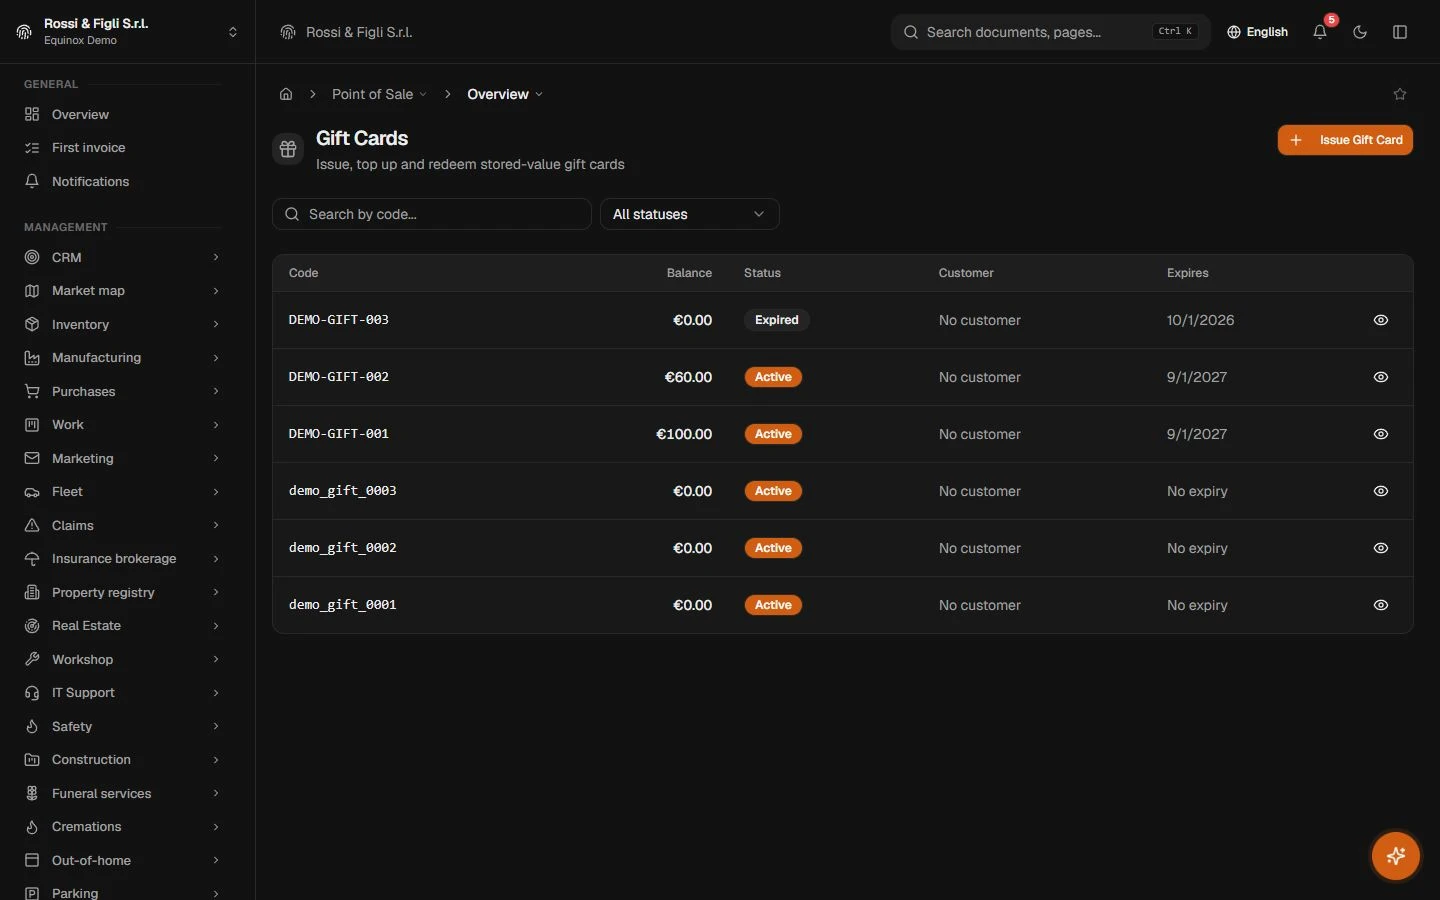This screenshot has width=1440, height=900.
Task: View details of demo_gift_0001 via eye icon
Action: pos(1381,605)
